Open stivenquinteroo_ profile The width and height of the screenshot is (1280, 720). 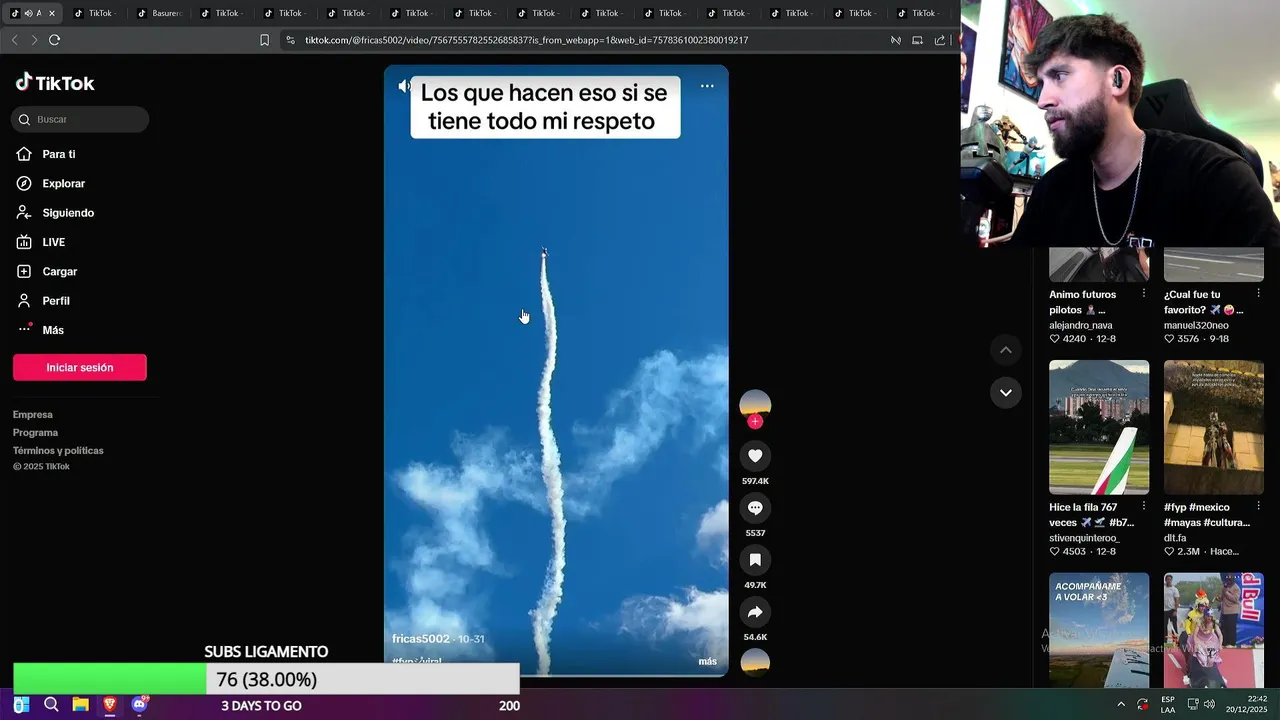click(1084, 538)
